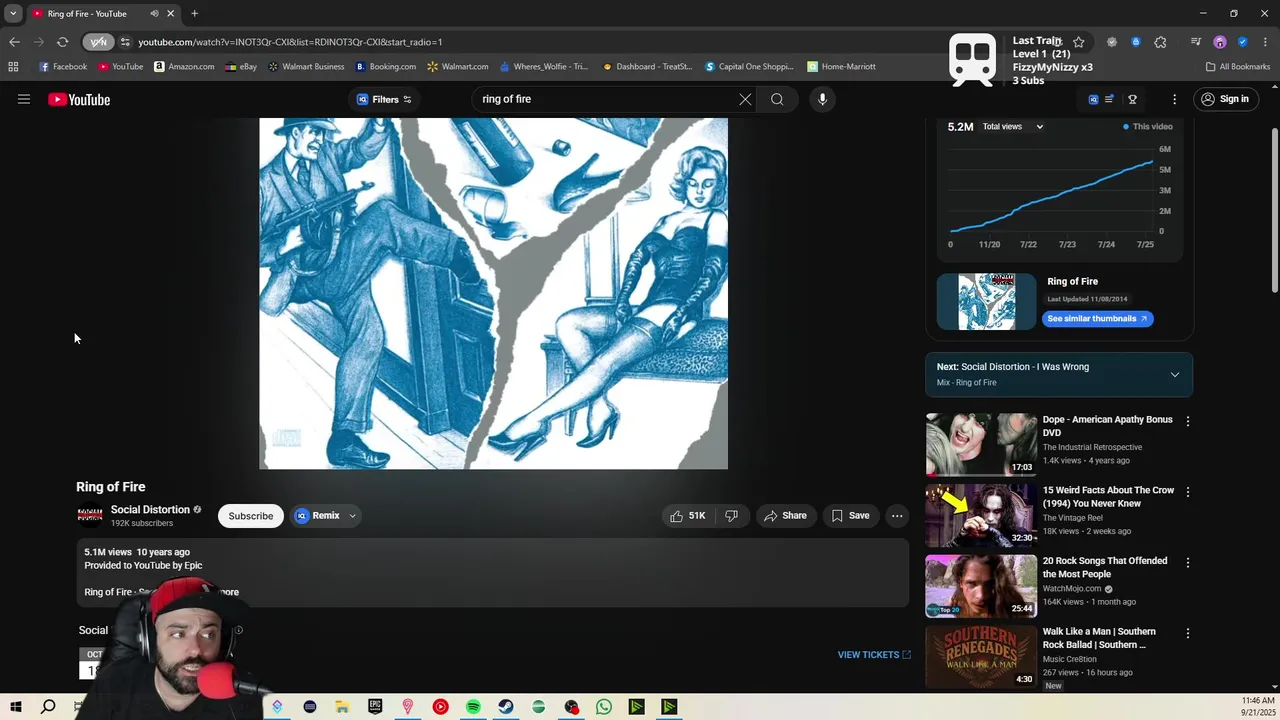Click the magnifier search button
This screenshot has height=720, width=1280.
coord(777,99)
